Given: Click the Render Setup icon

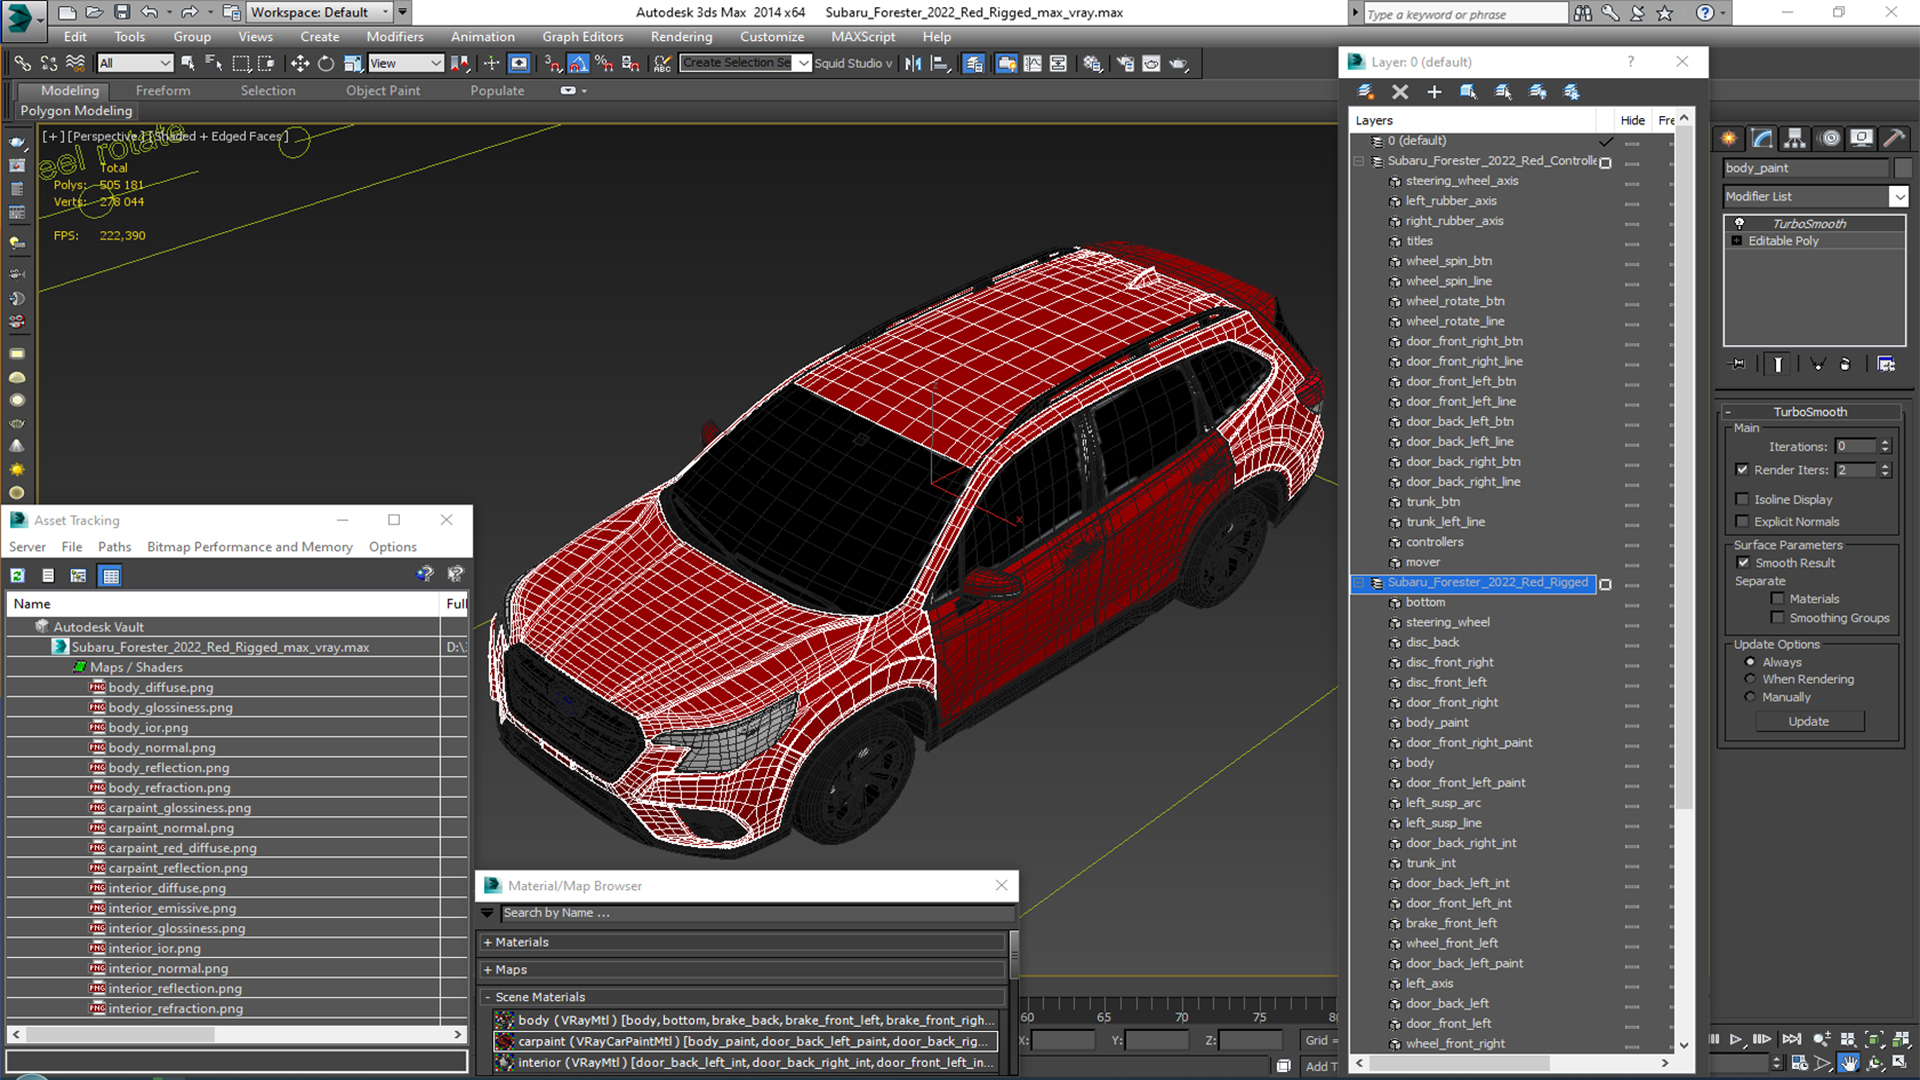Looking at the screenshot, I should coord(1126,63).
